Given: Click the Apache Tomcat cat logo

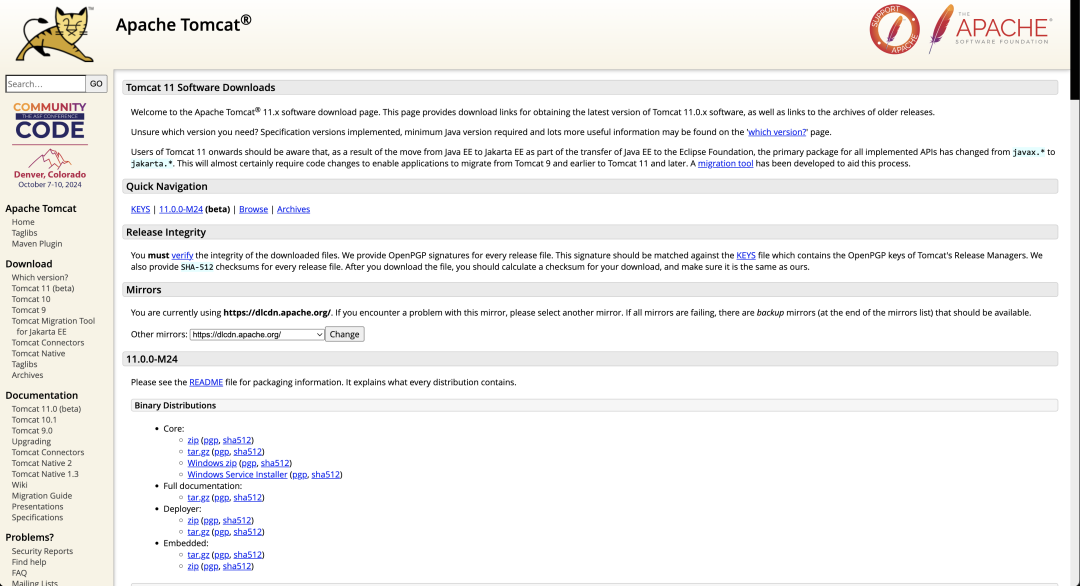Looking at the screenshot, I should point(55,34).
